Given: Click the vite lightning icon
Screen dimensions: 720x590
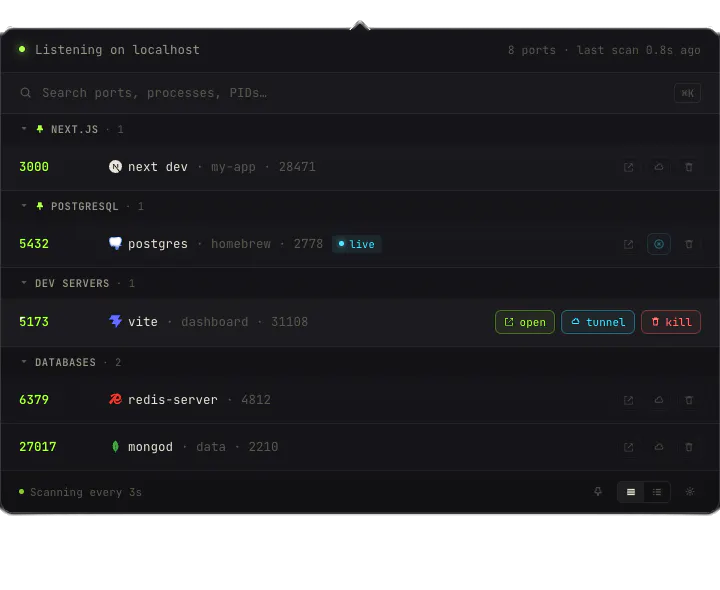Looking at the screenshot, I should pyautogui.click(x=115, y=321).
